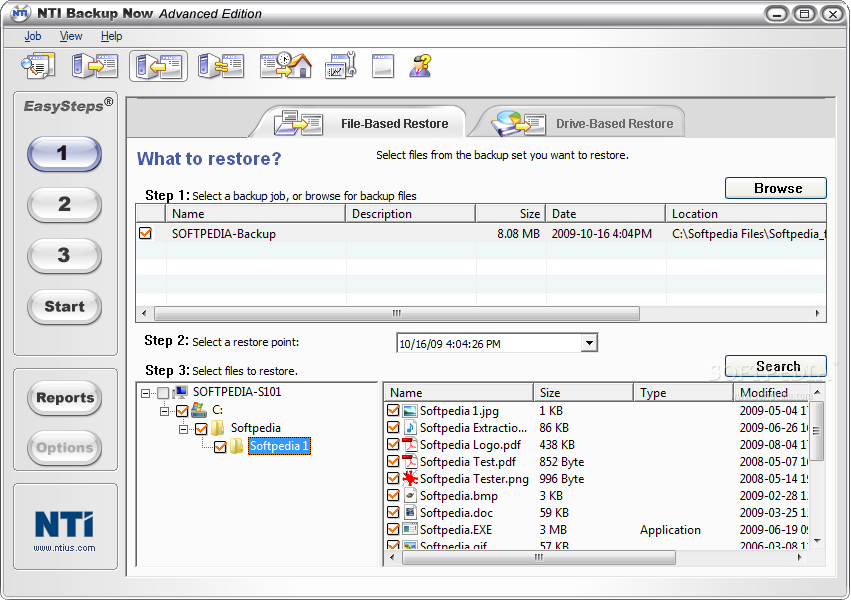Viewport: 851px width, 601px height.
Task: Click the Sync toolbar icon
Action: click(x=221, y=66)
